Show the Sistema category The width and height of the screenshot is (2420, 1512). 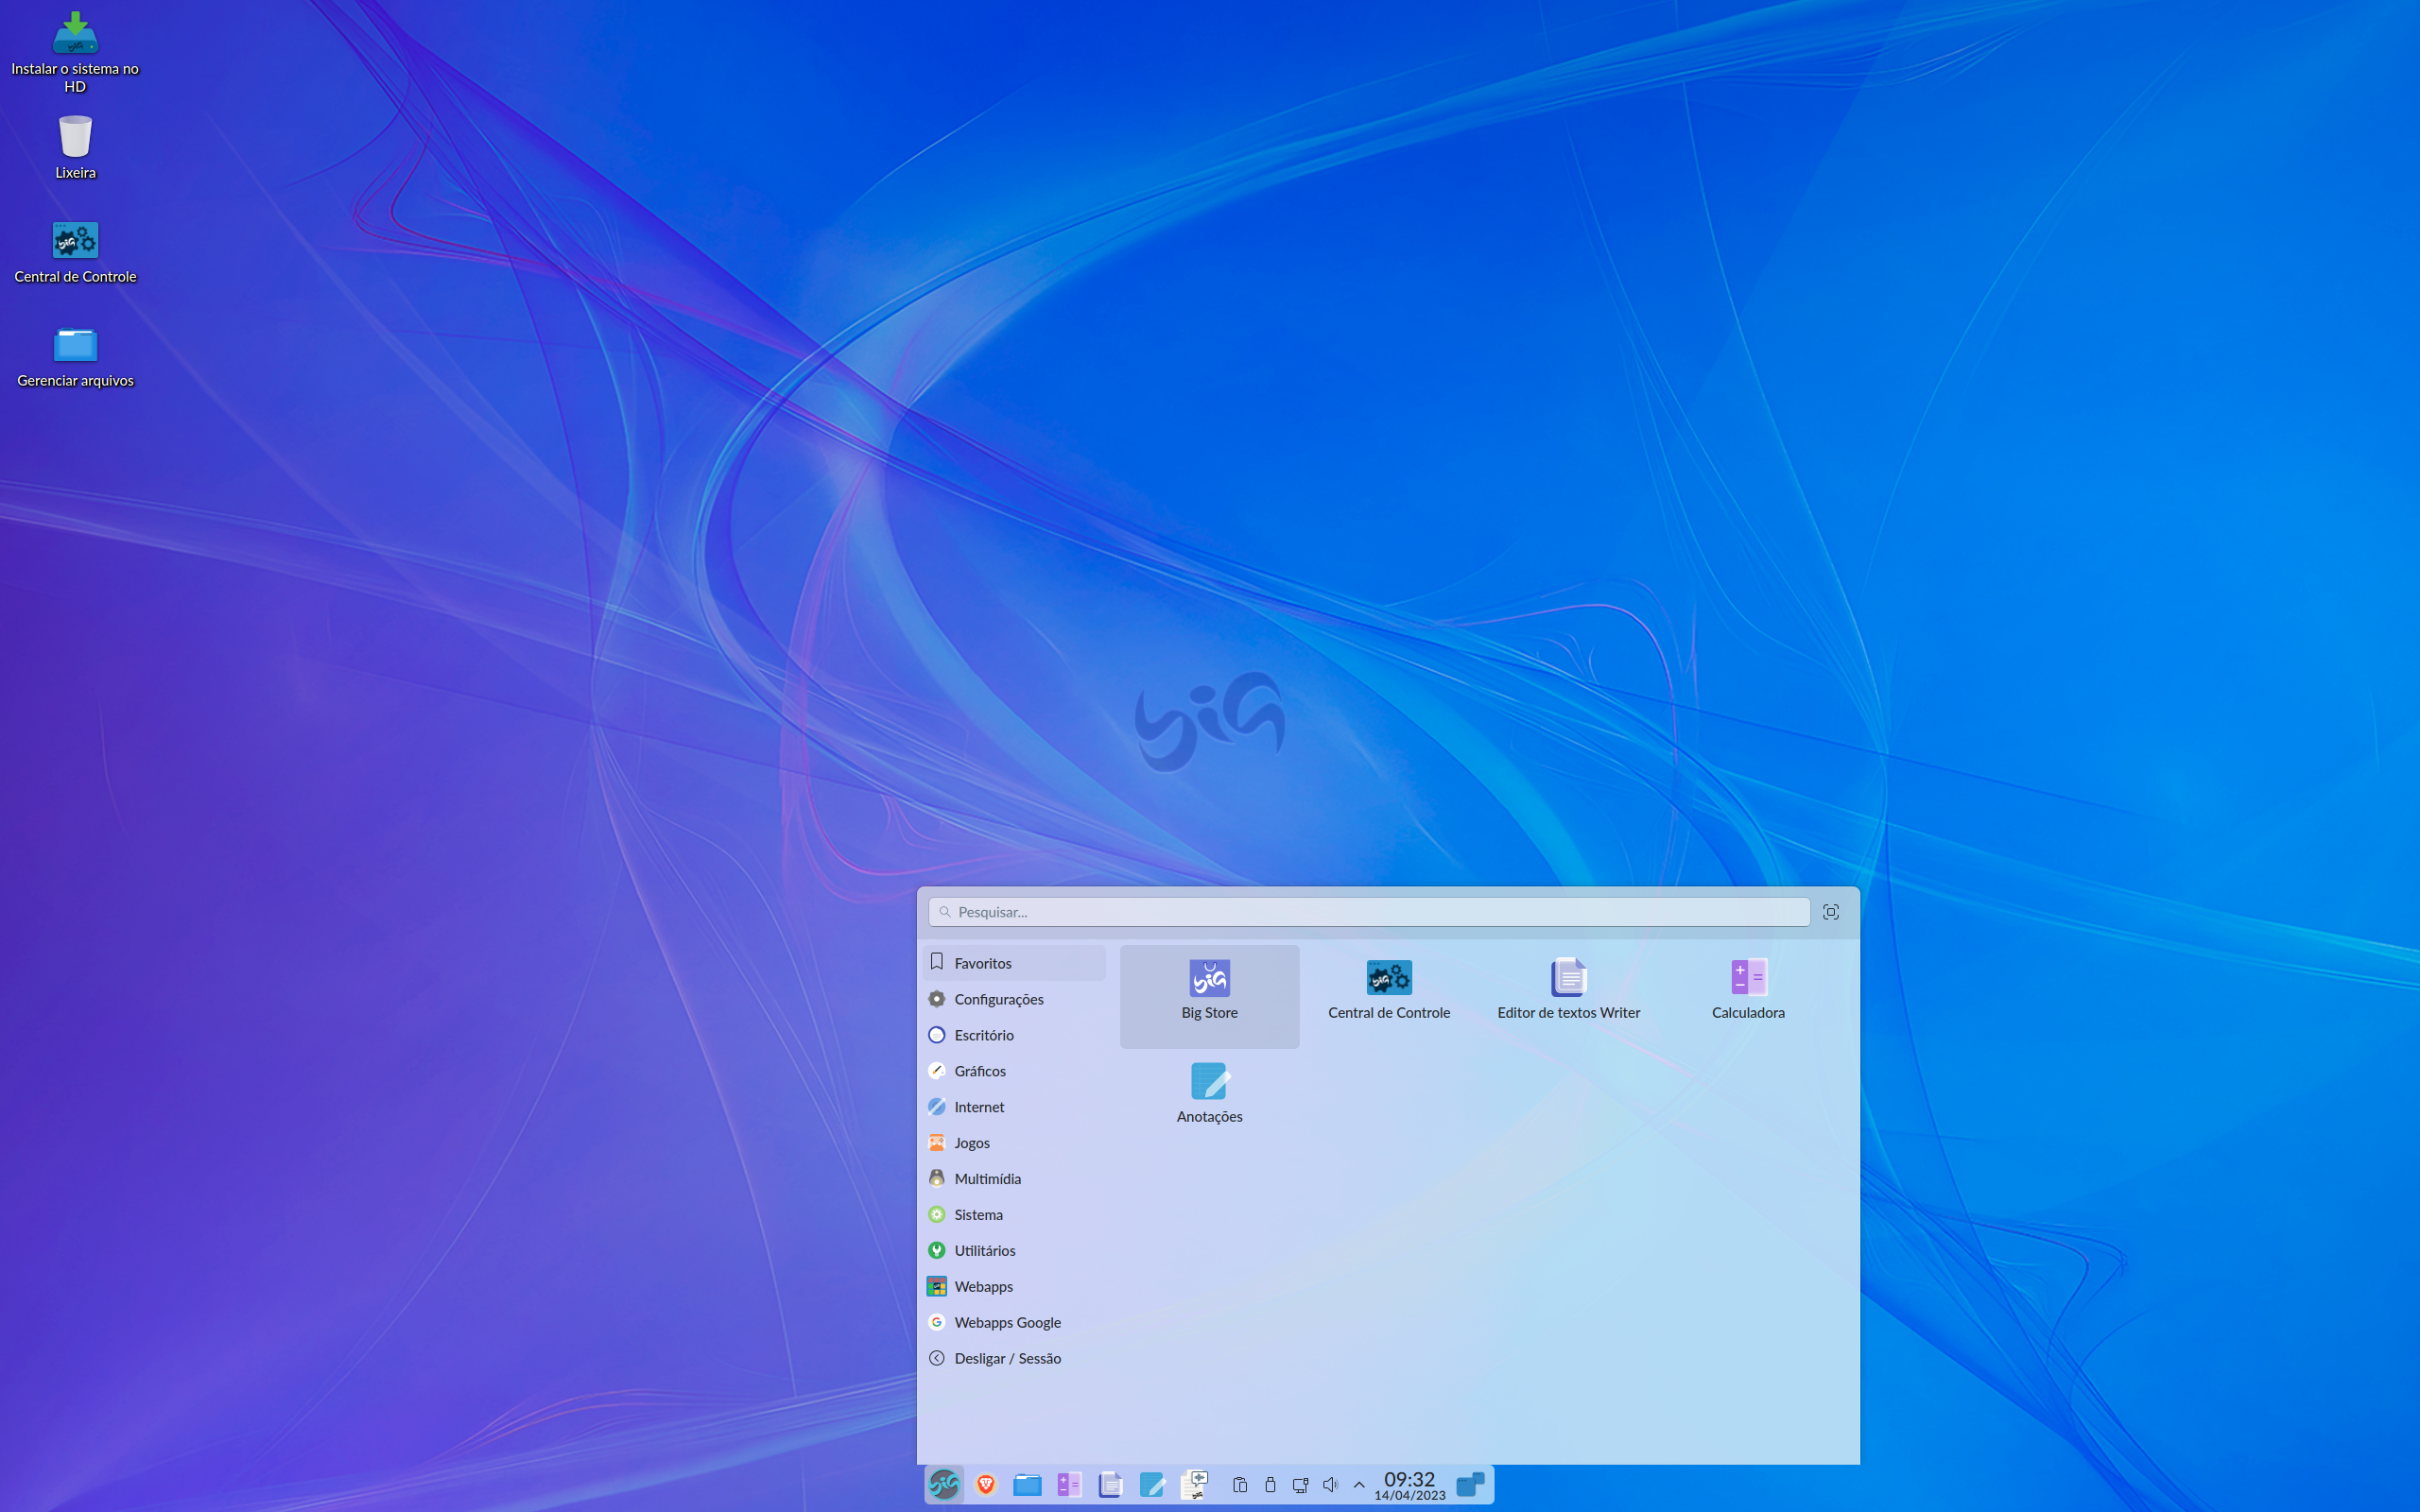pyautogui.click(x=1014, y=1215)
